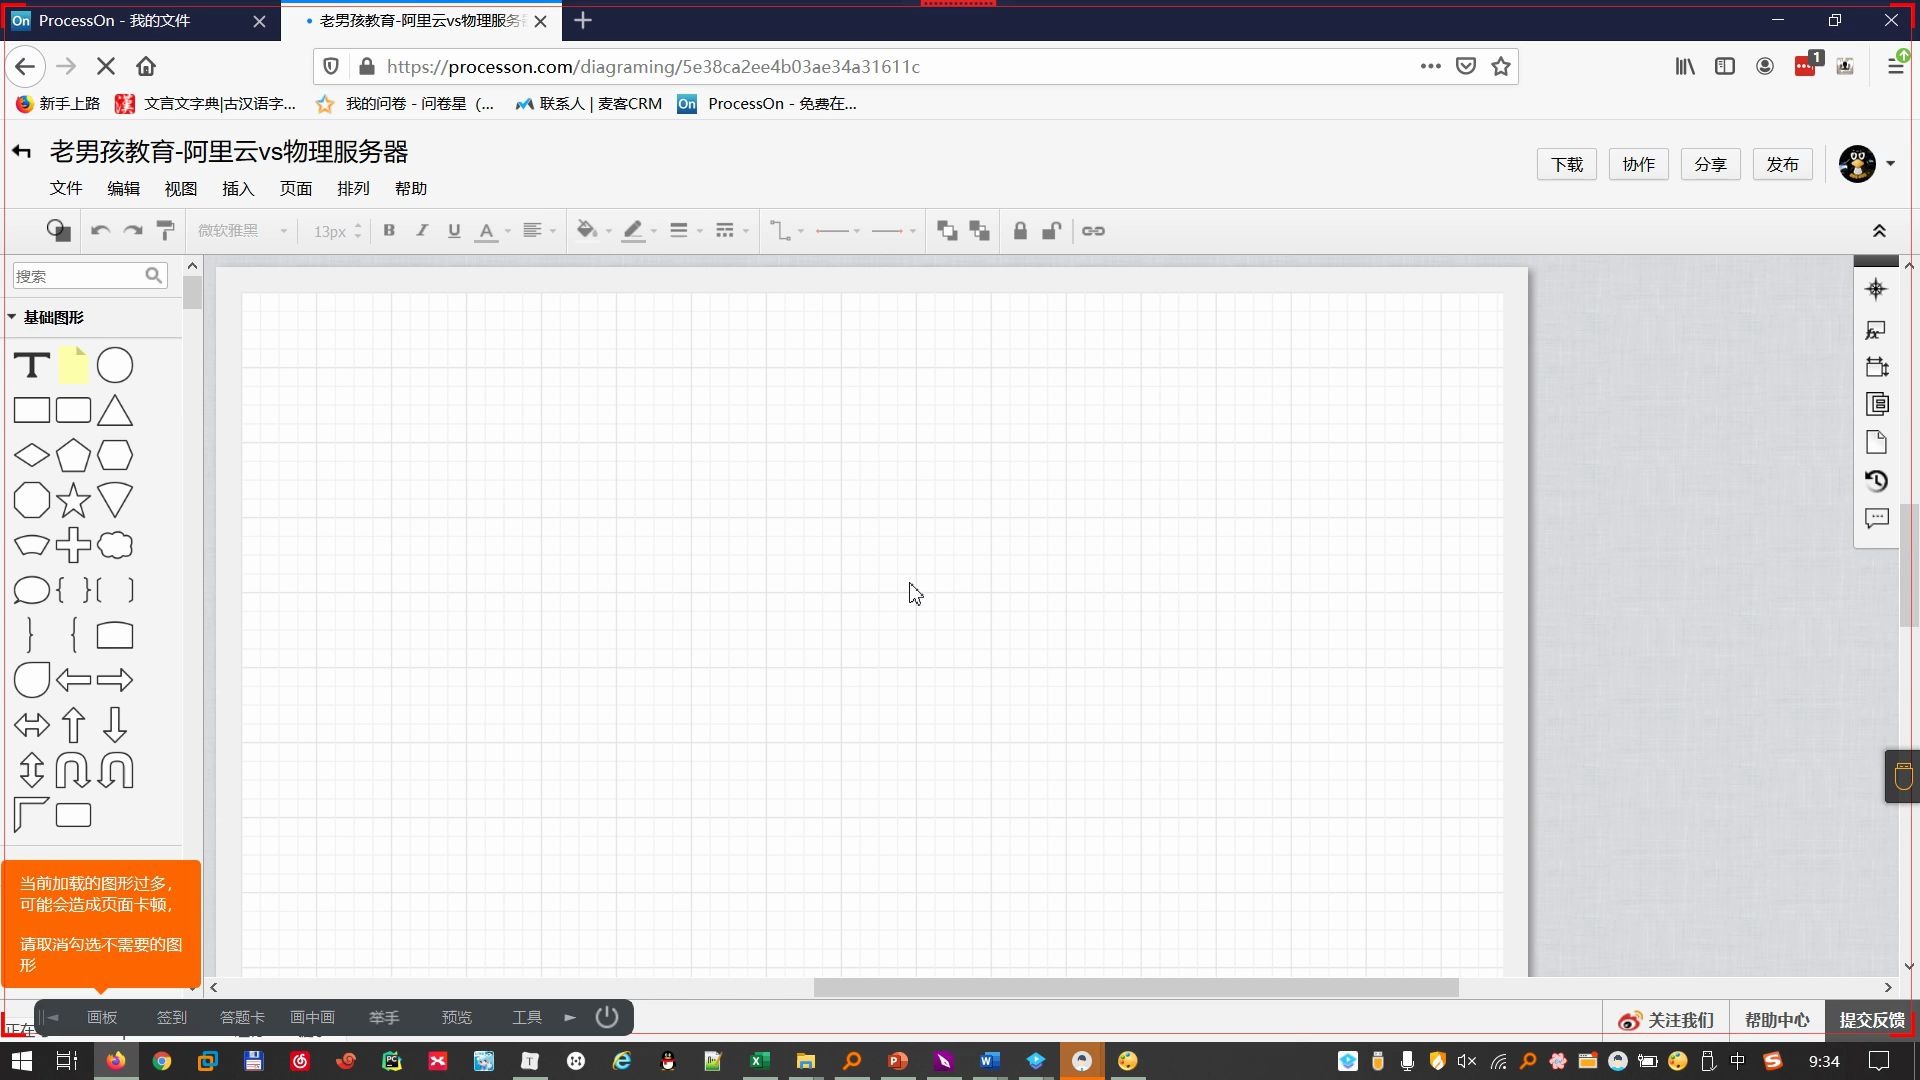The height and width of the screenshot is (1080, 1920).
Task: Click the 发布 button
Action: click(1783, 164)
